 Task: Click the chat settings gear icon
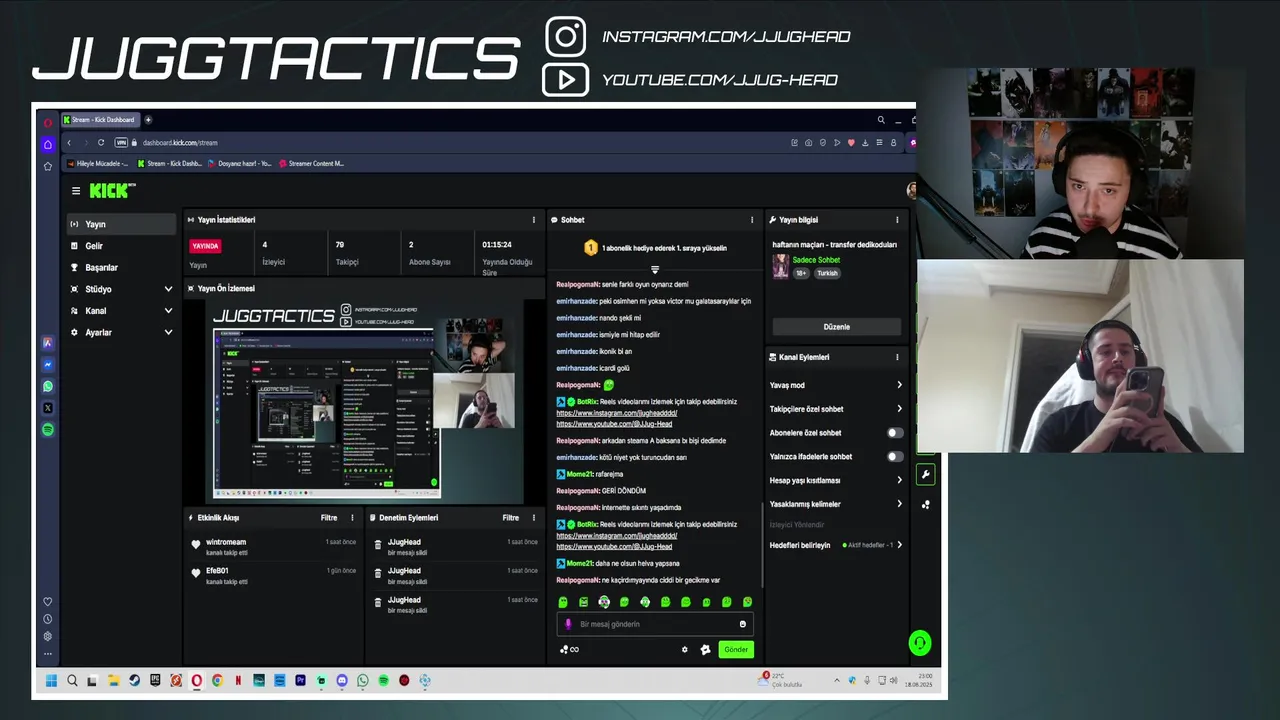point(685,650)
